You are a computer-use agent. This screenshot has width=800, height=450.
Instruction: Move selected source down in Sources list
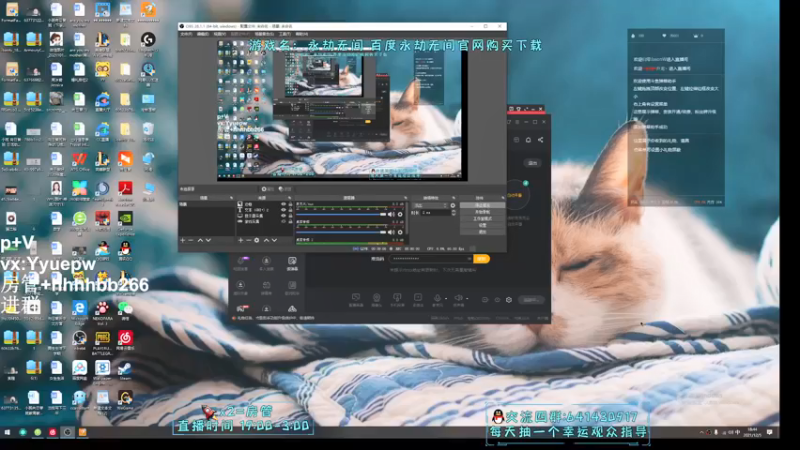tap(274, 240)
